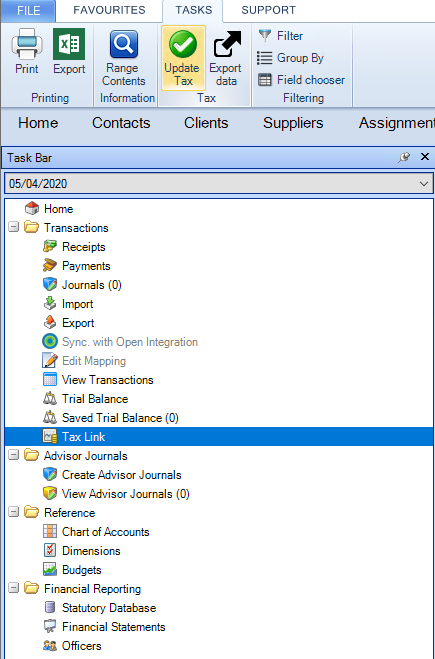Select the TASKS ribbon tab
The width and height of the screenshot is (435, 659).
pos(193,11)
